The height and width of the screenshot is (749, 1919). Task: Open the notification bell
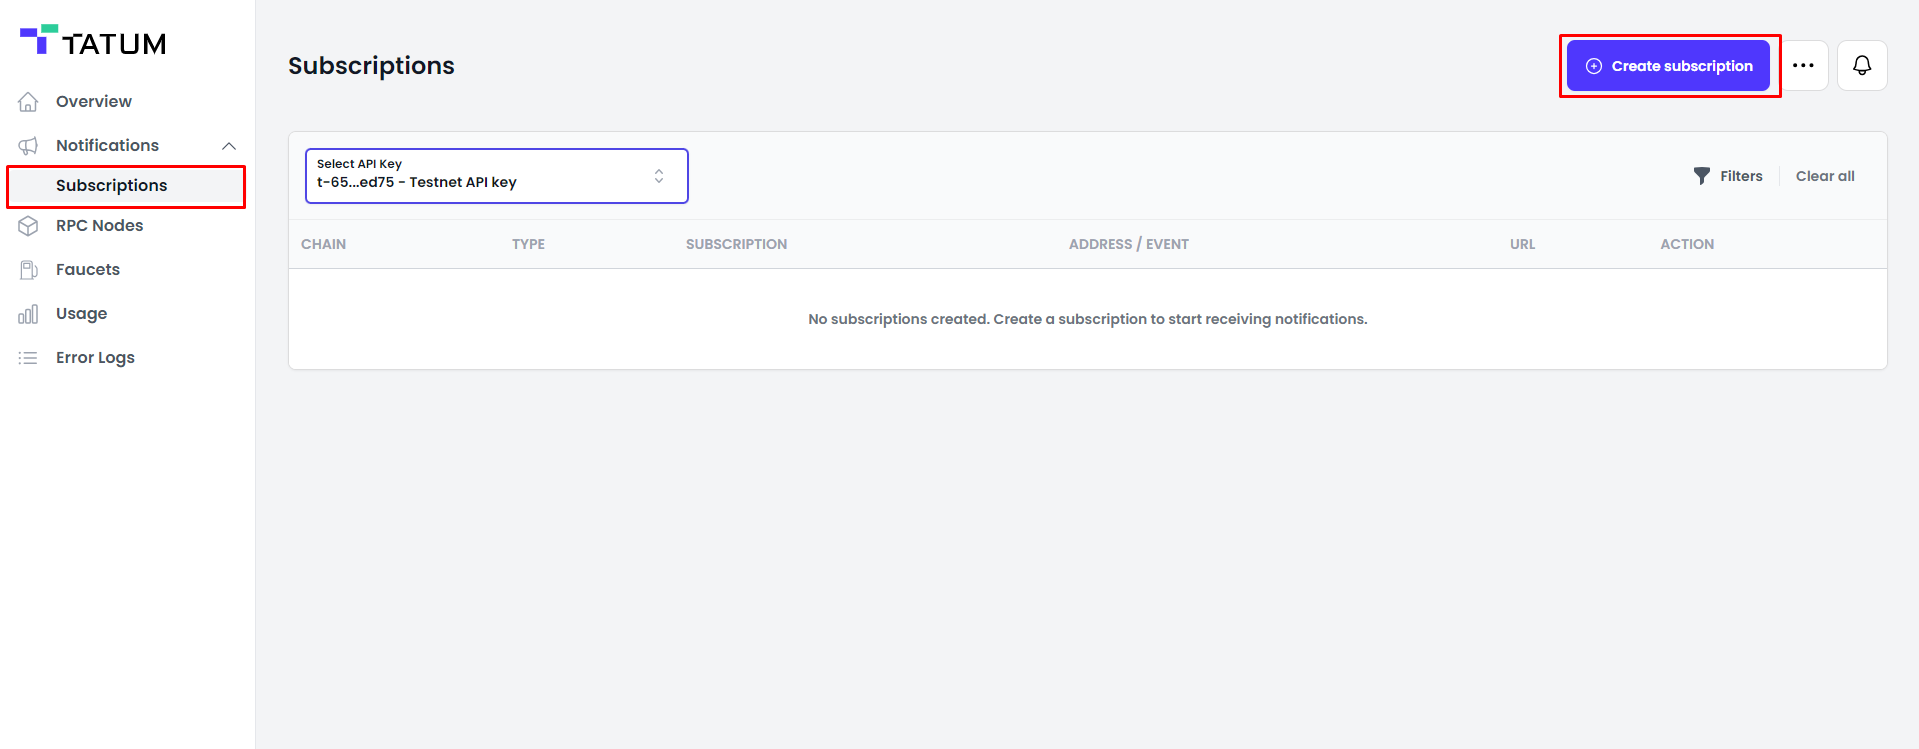point(1861,66)
